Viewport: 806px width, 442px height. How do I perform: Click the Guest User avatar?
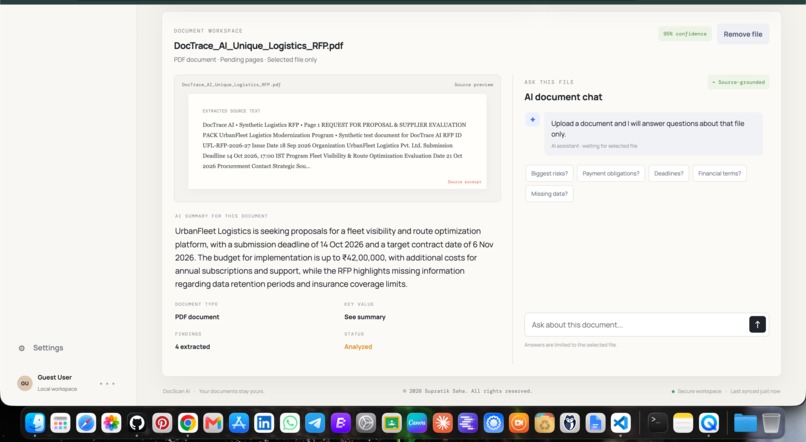tap(25, 383)
